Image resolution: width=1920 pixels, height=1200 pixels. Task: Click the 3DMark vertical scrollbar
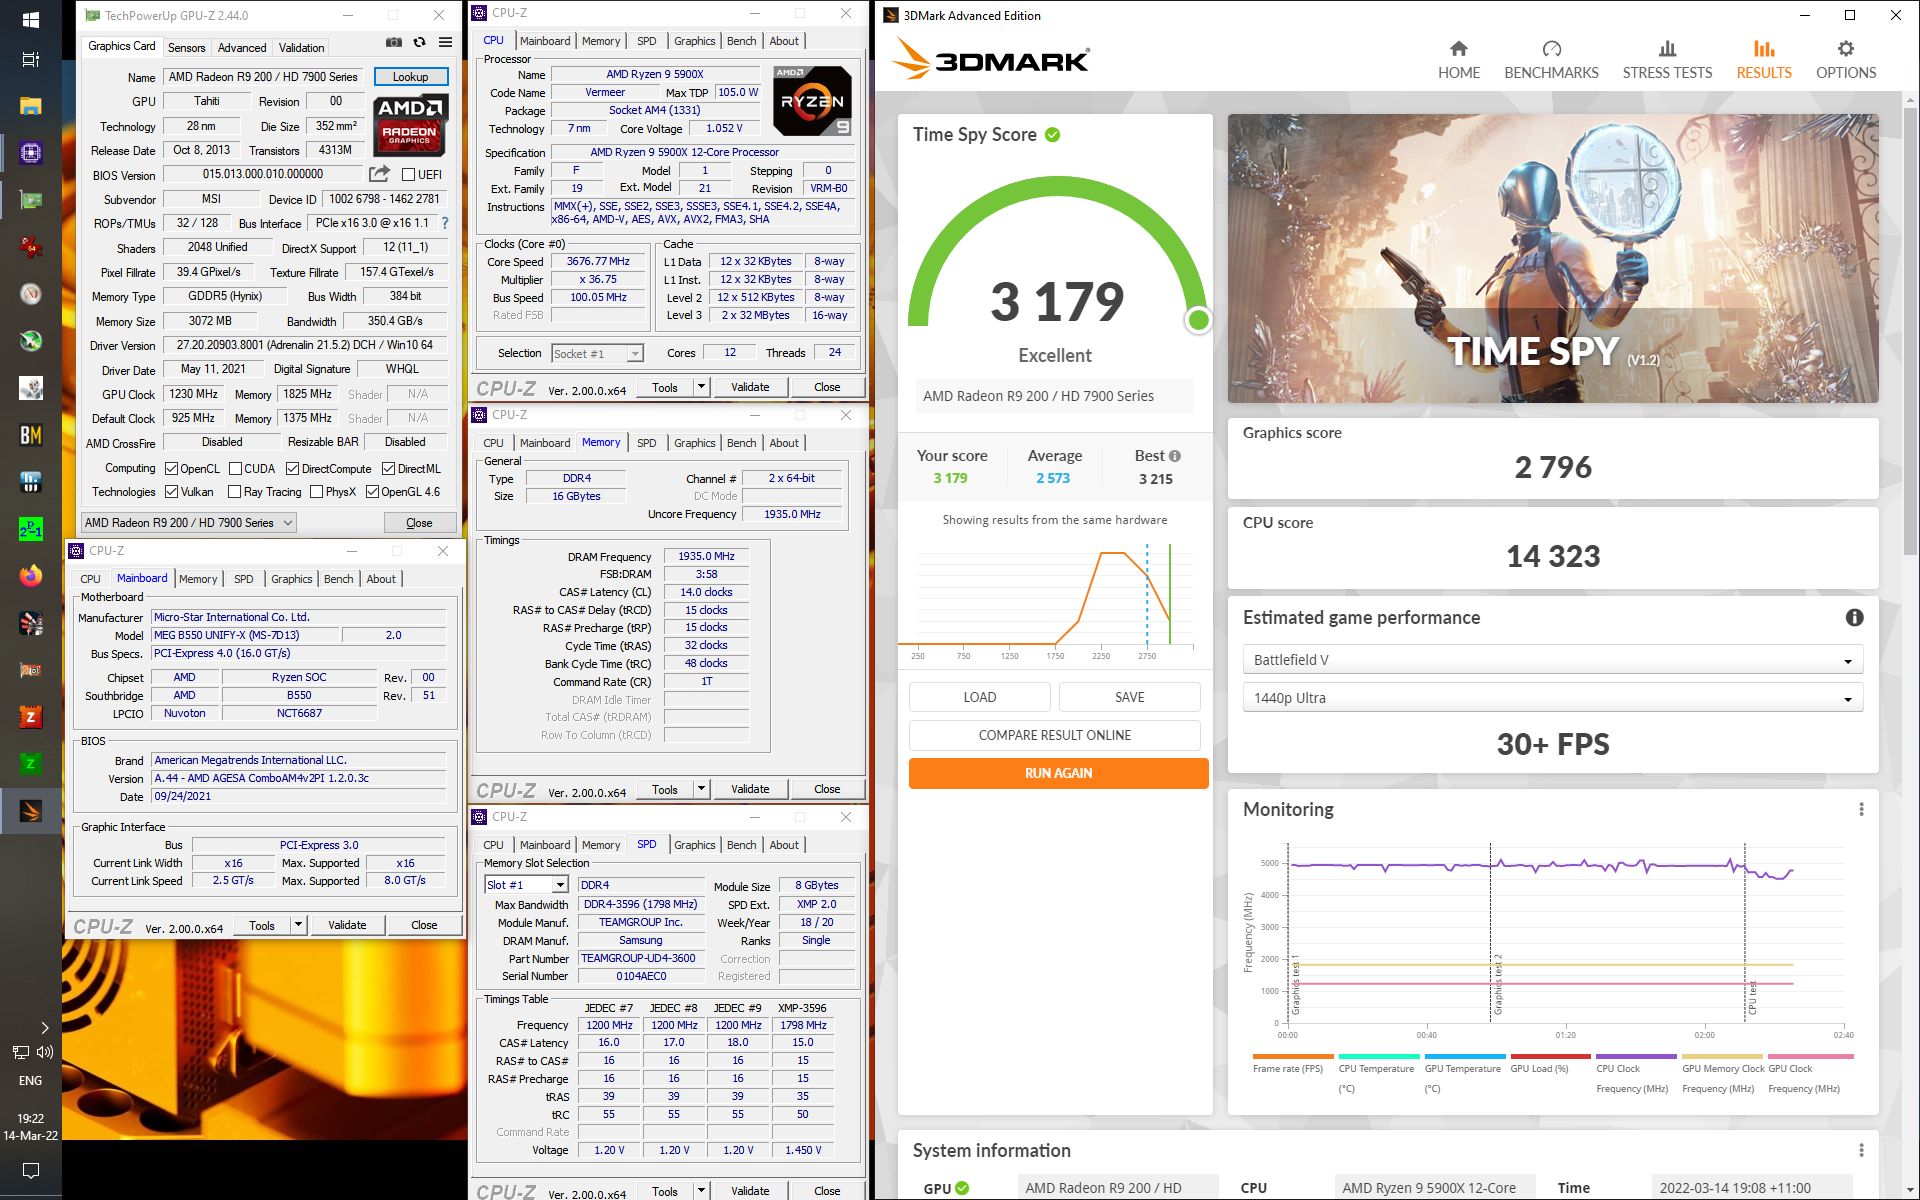(x=1910, y=330)
